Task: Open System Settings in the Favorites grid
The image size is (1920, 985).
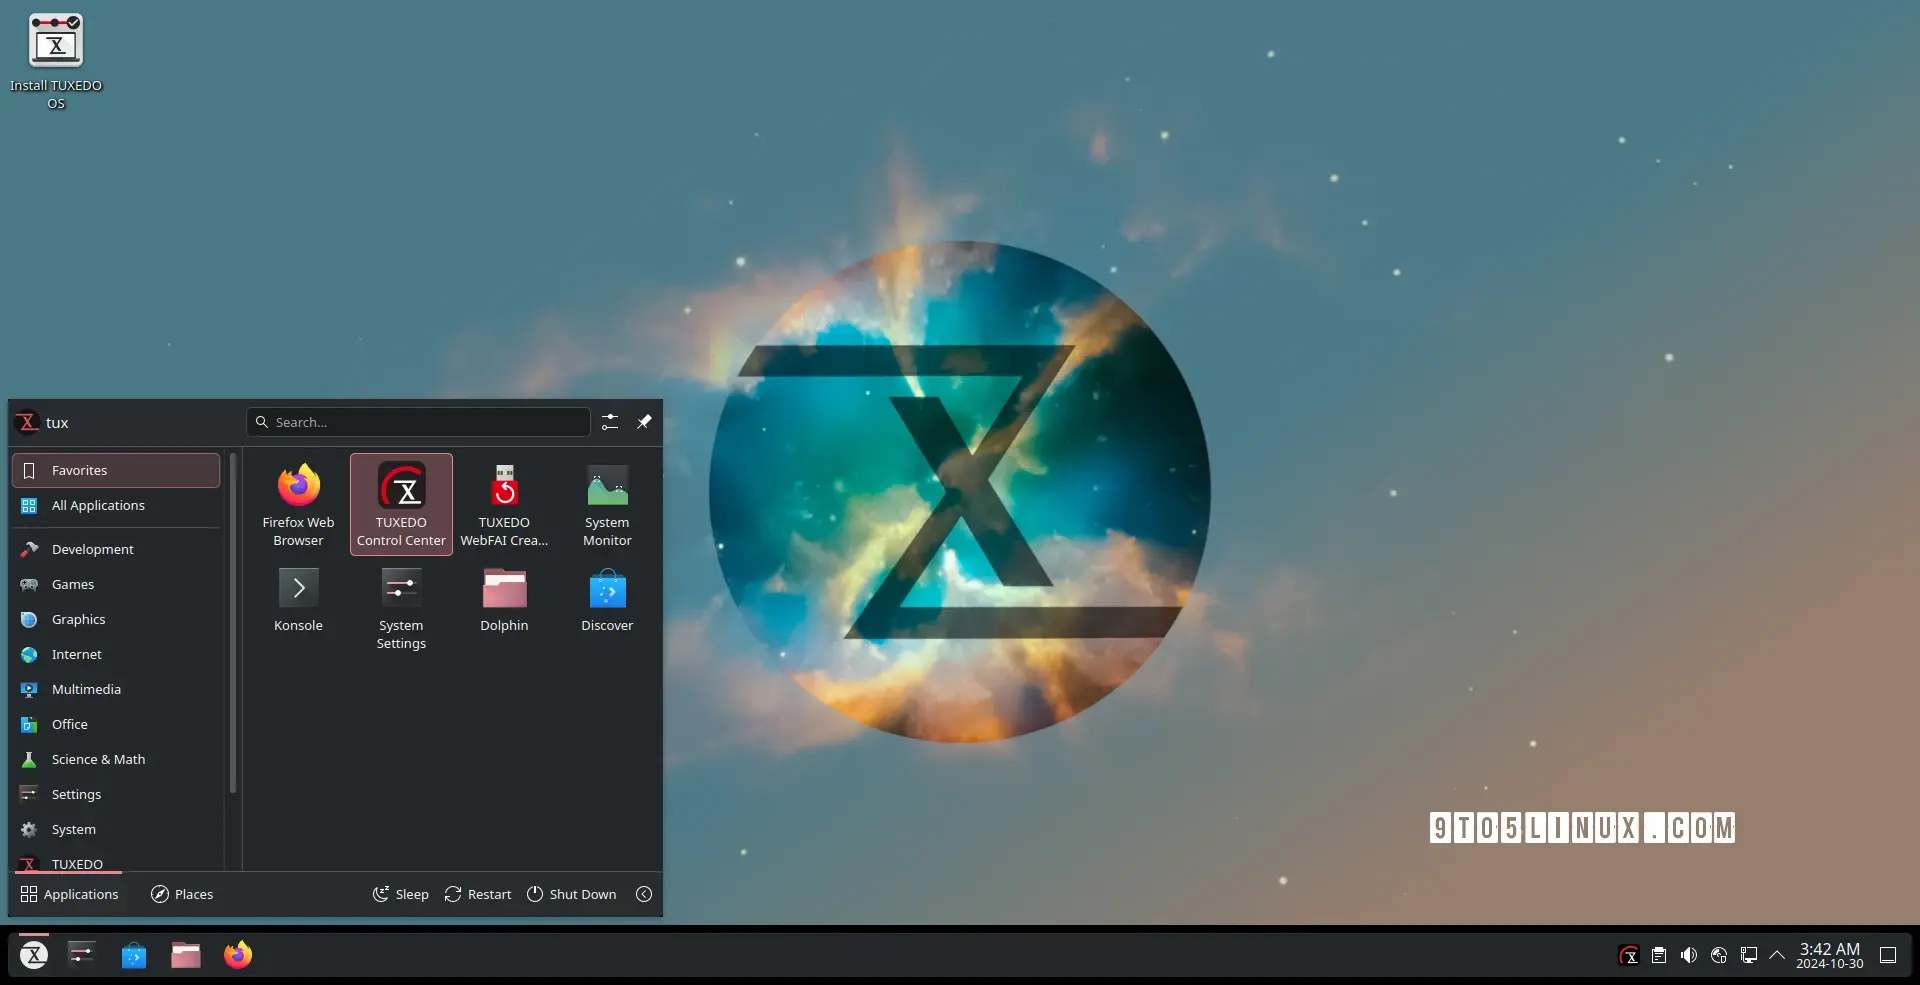Action: (401, 608)
